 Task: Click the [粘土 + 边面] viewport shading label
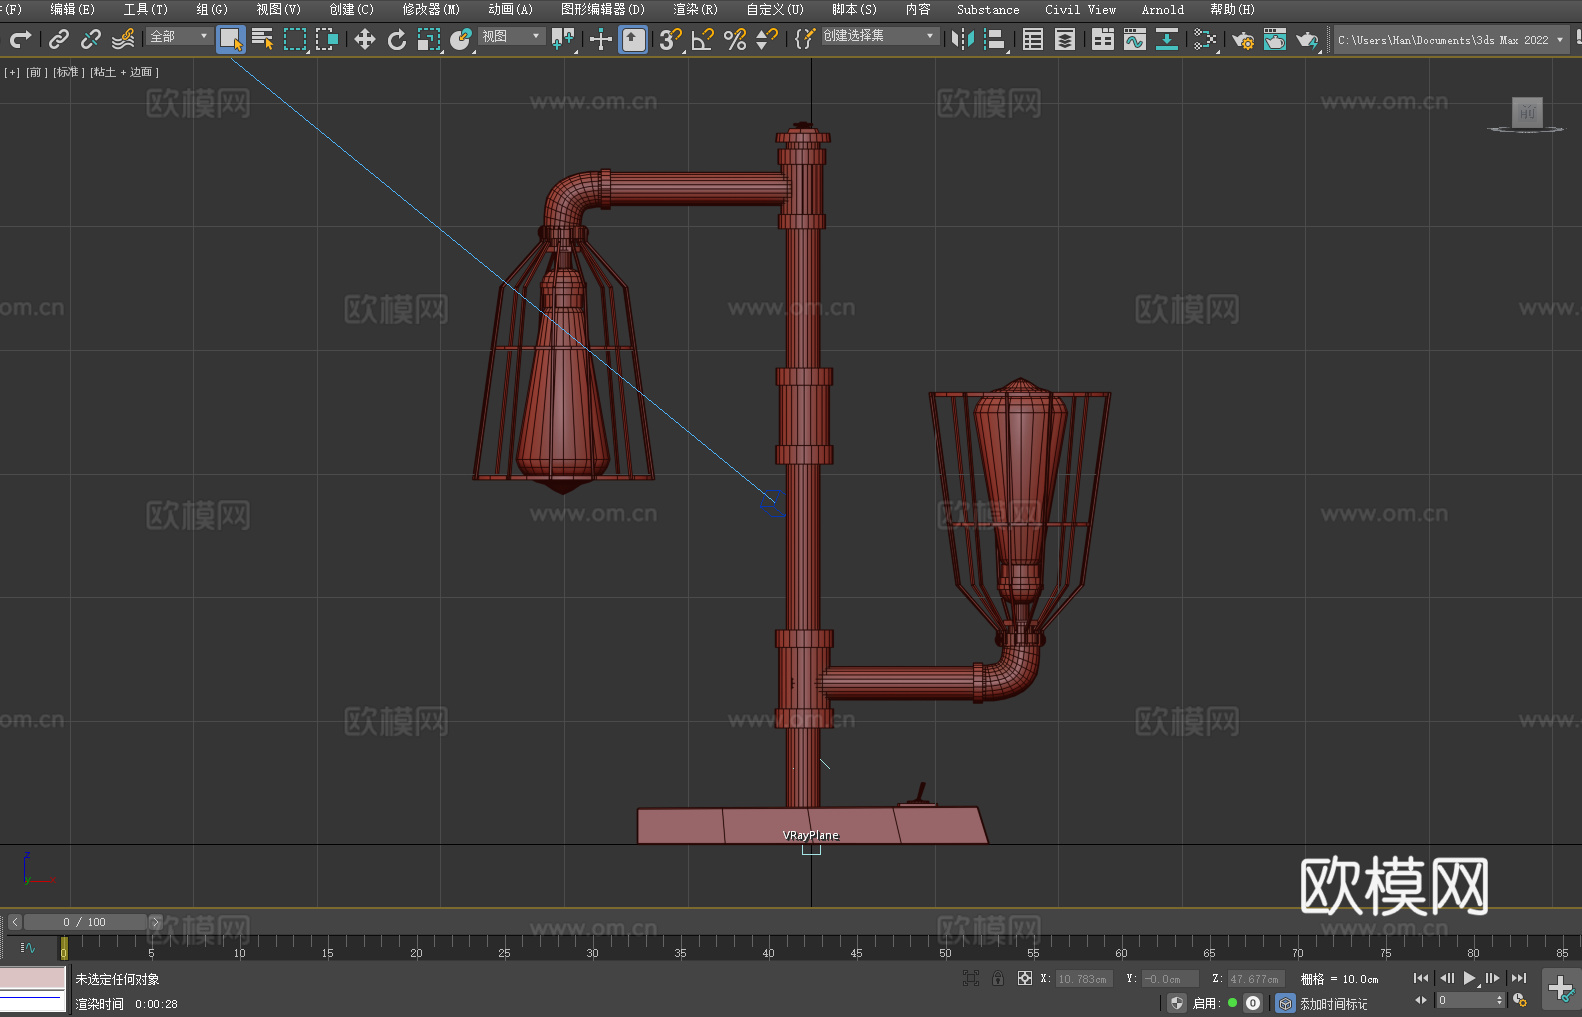124,72
